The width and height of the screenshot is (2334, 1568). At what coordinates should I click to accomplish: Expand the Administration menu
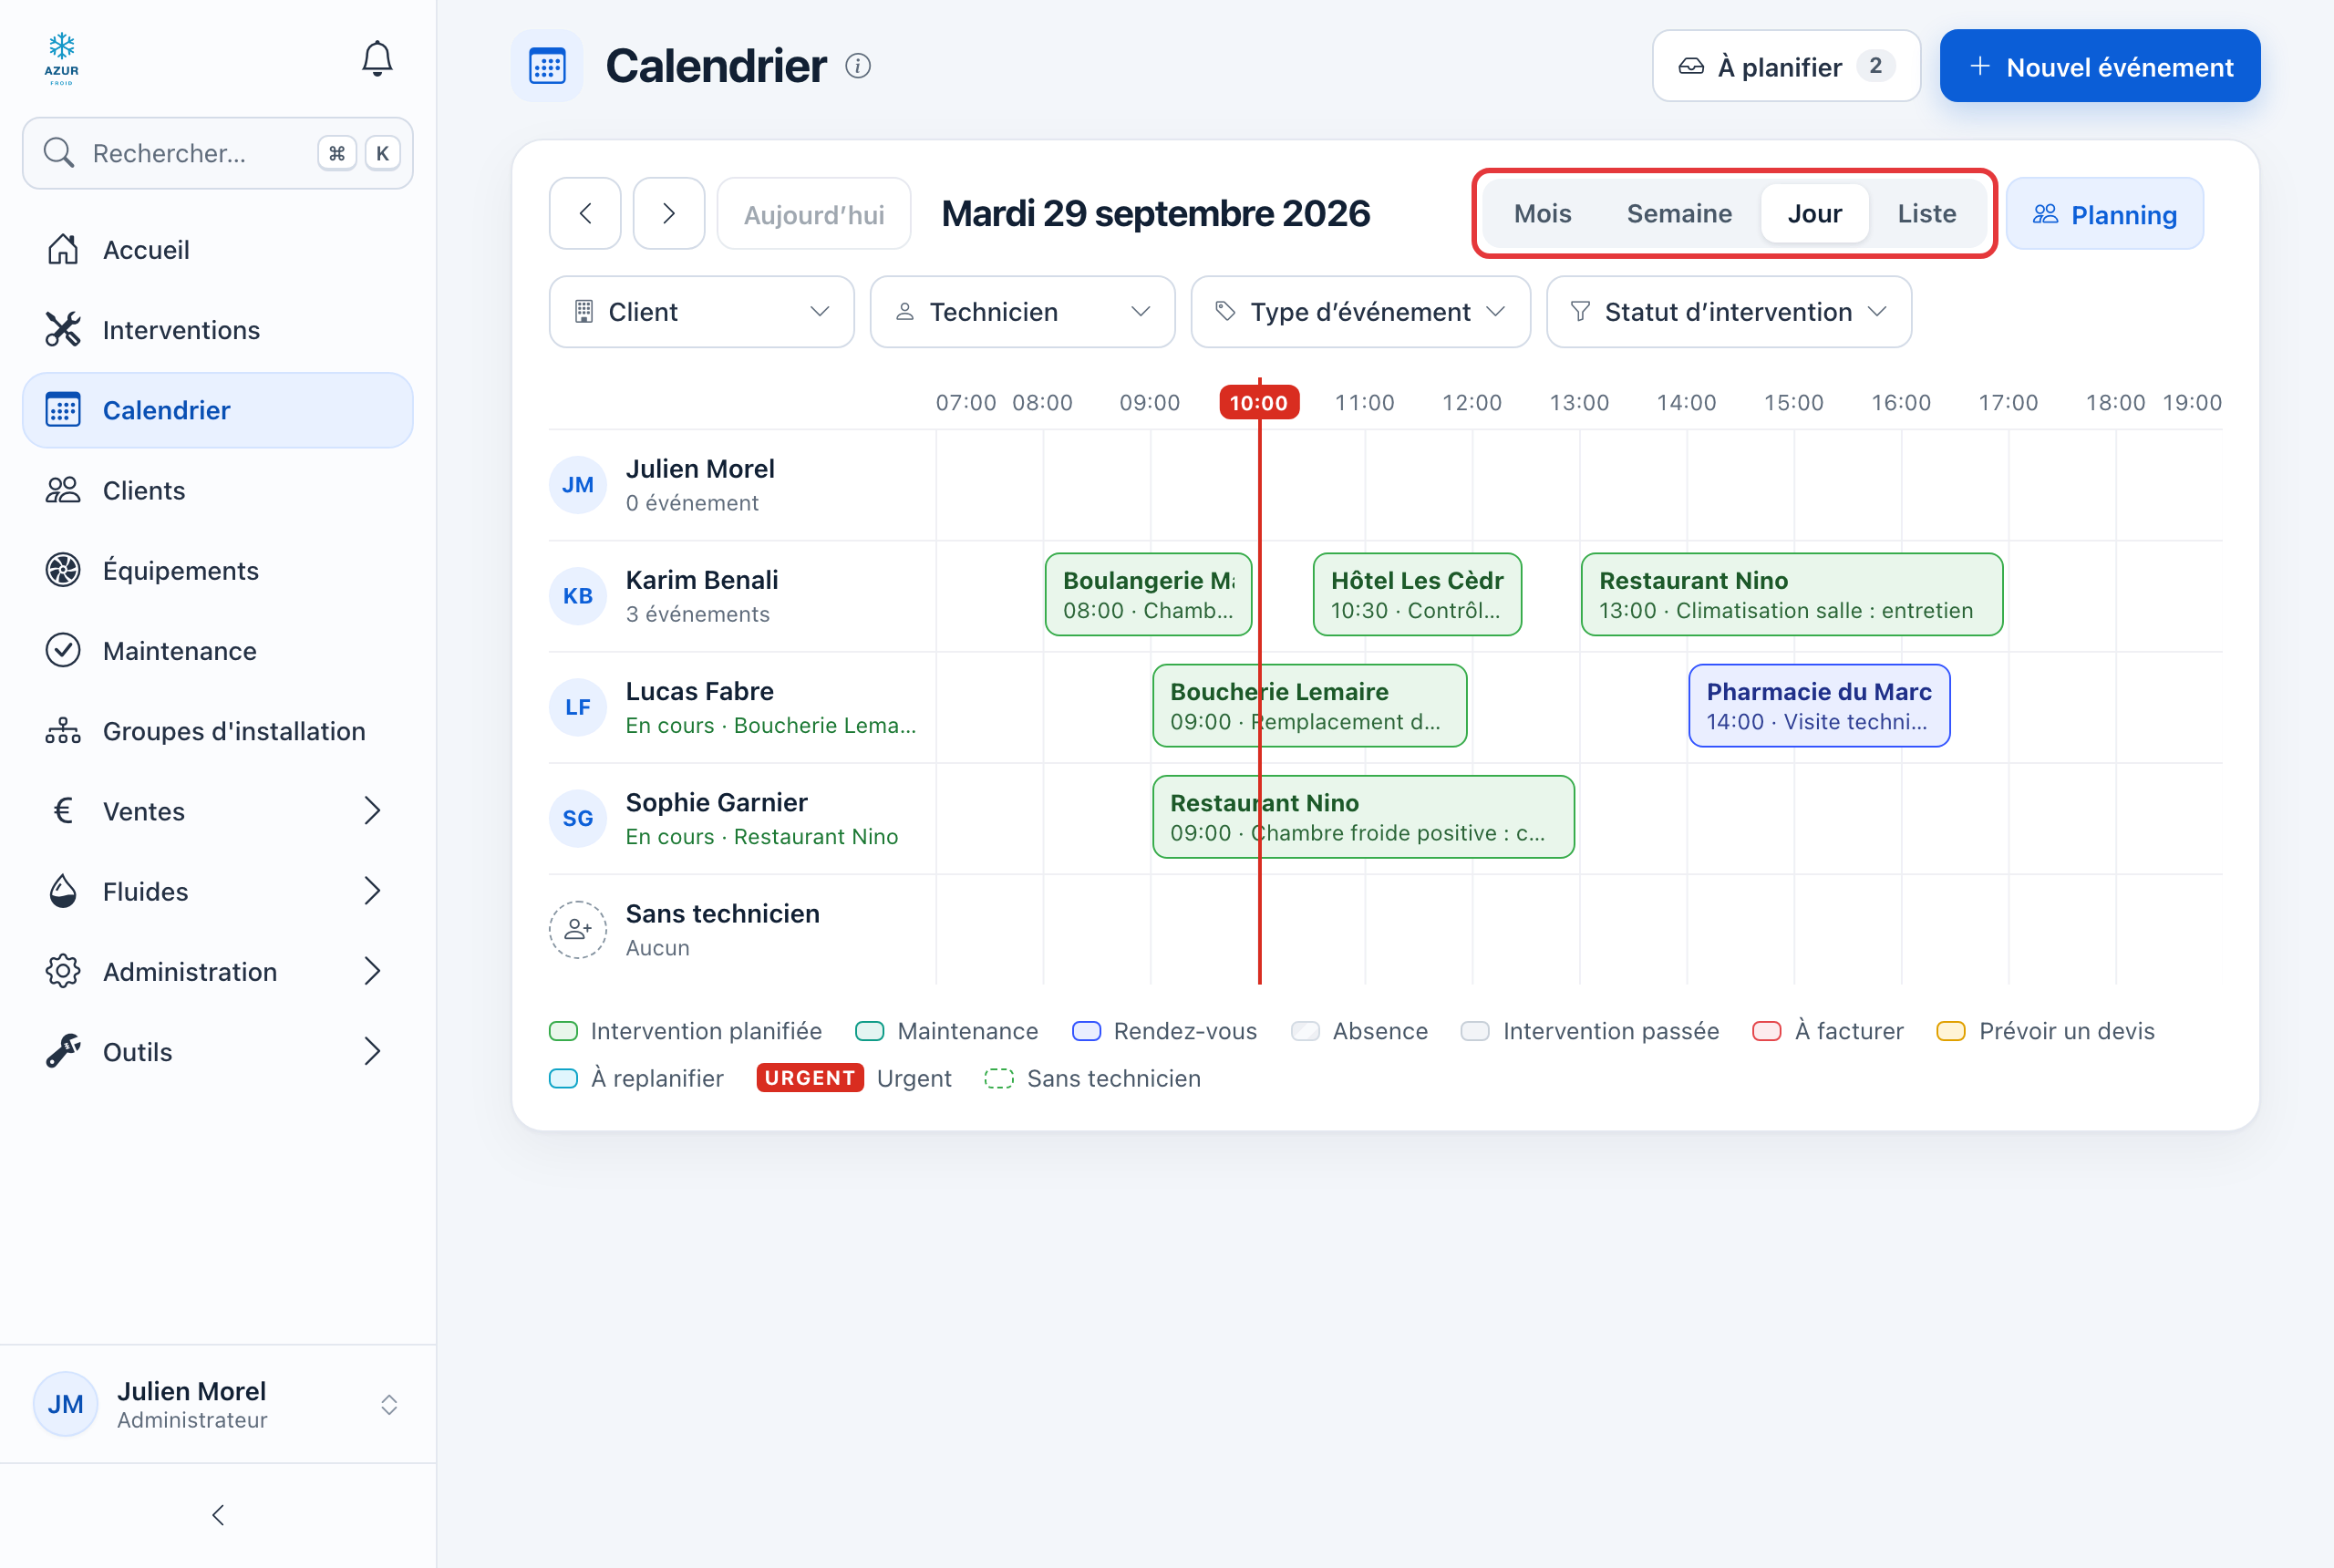[x=218, y=971]
